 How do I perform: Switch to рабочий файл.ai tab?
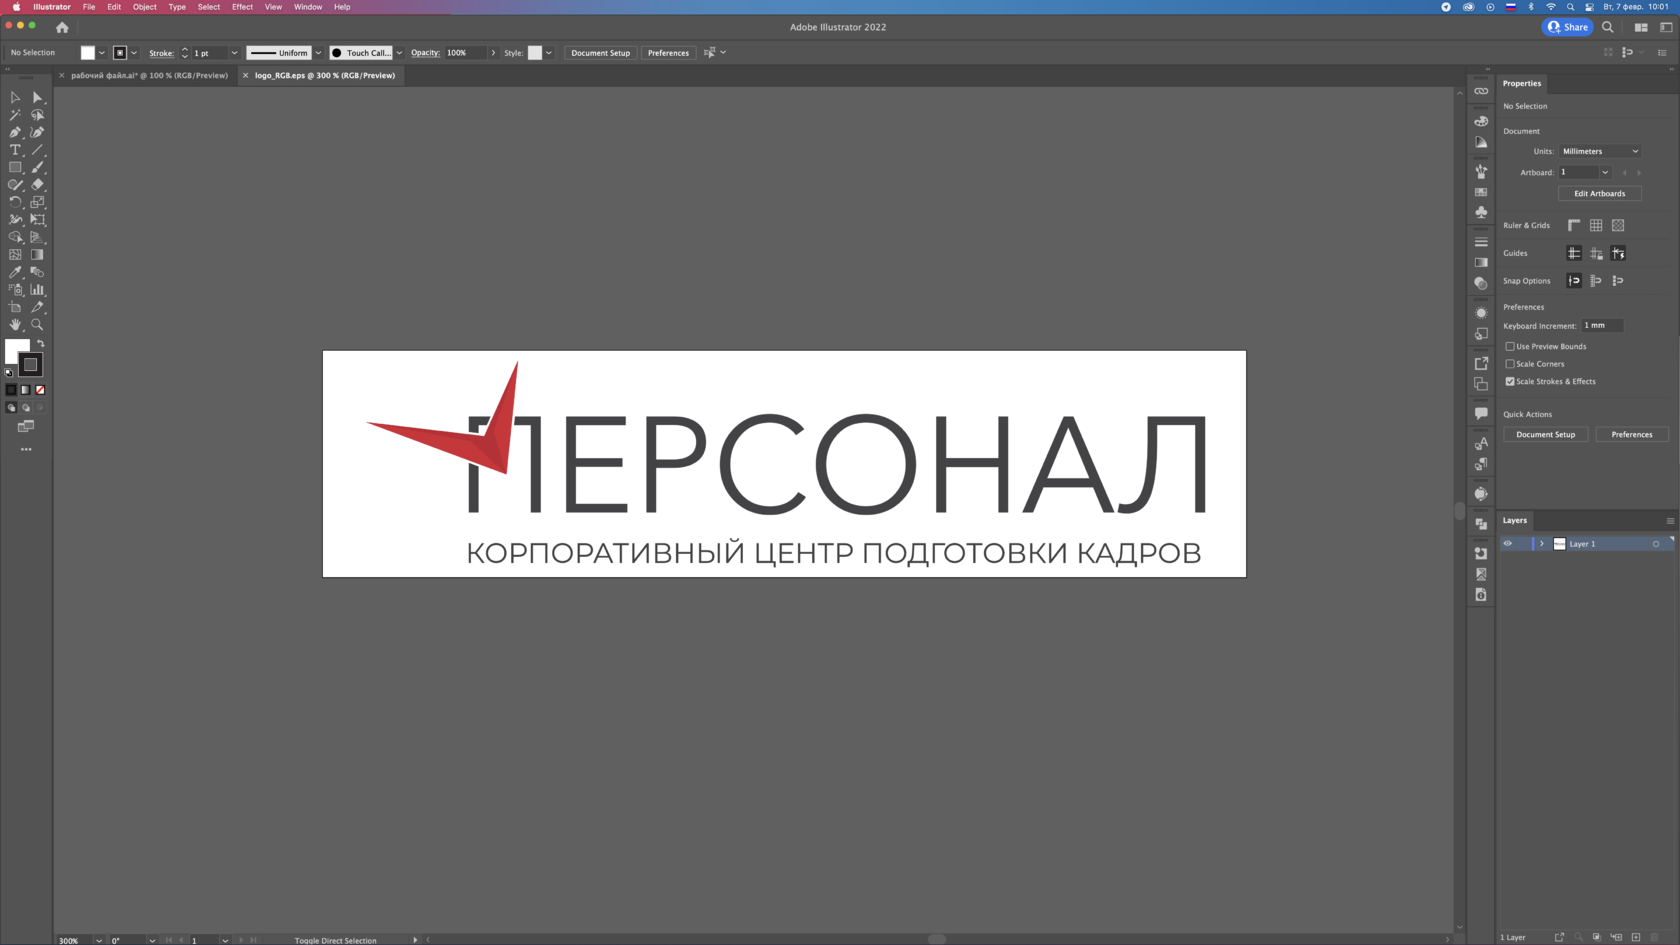pyautogui.click(x=149, y=75)
